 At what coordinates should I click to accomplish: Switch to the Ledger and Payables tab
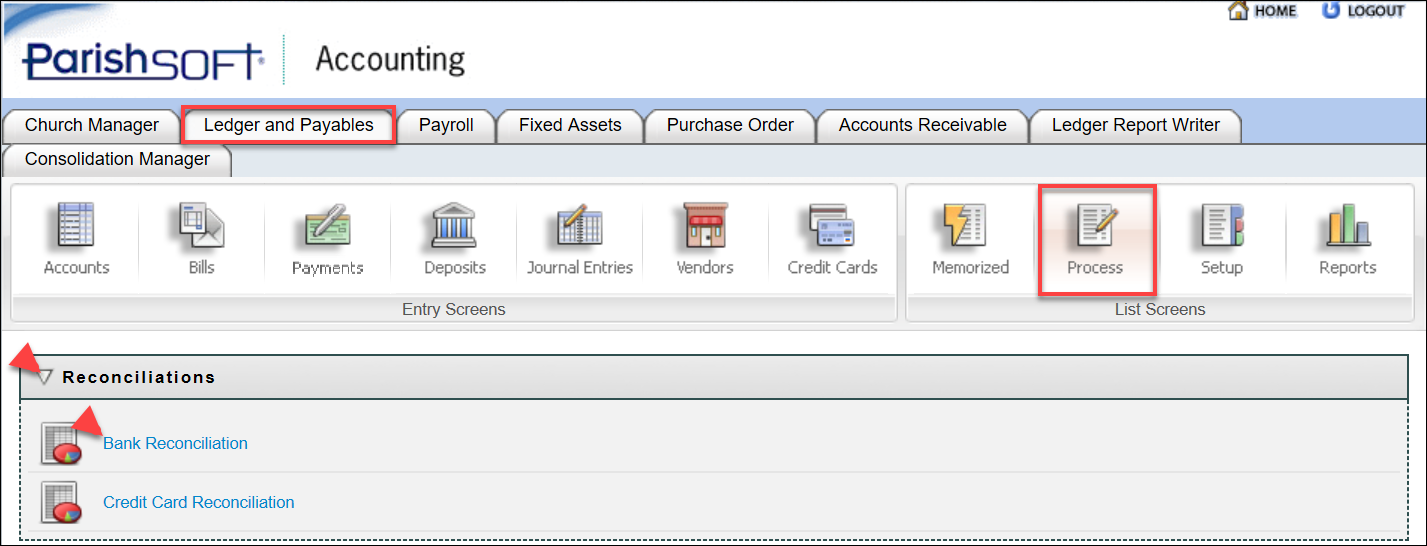[288, 126]
